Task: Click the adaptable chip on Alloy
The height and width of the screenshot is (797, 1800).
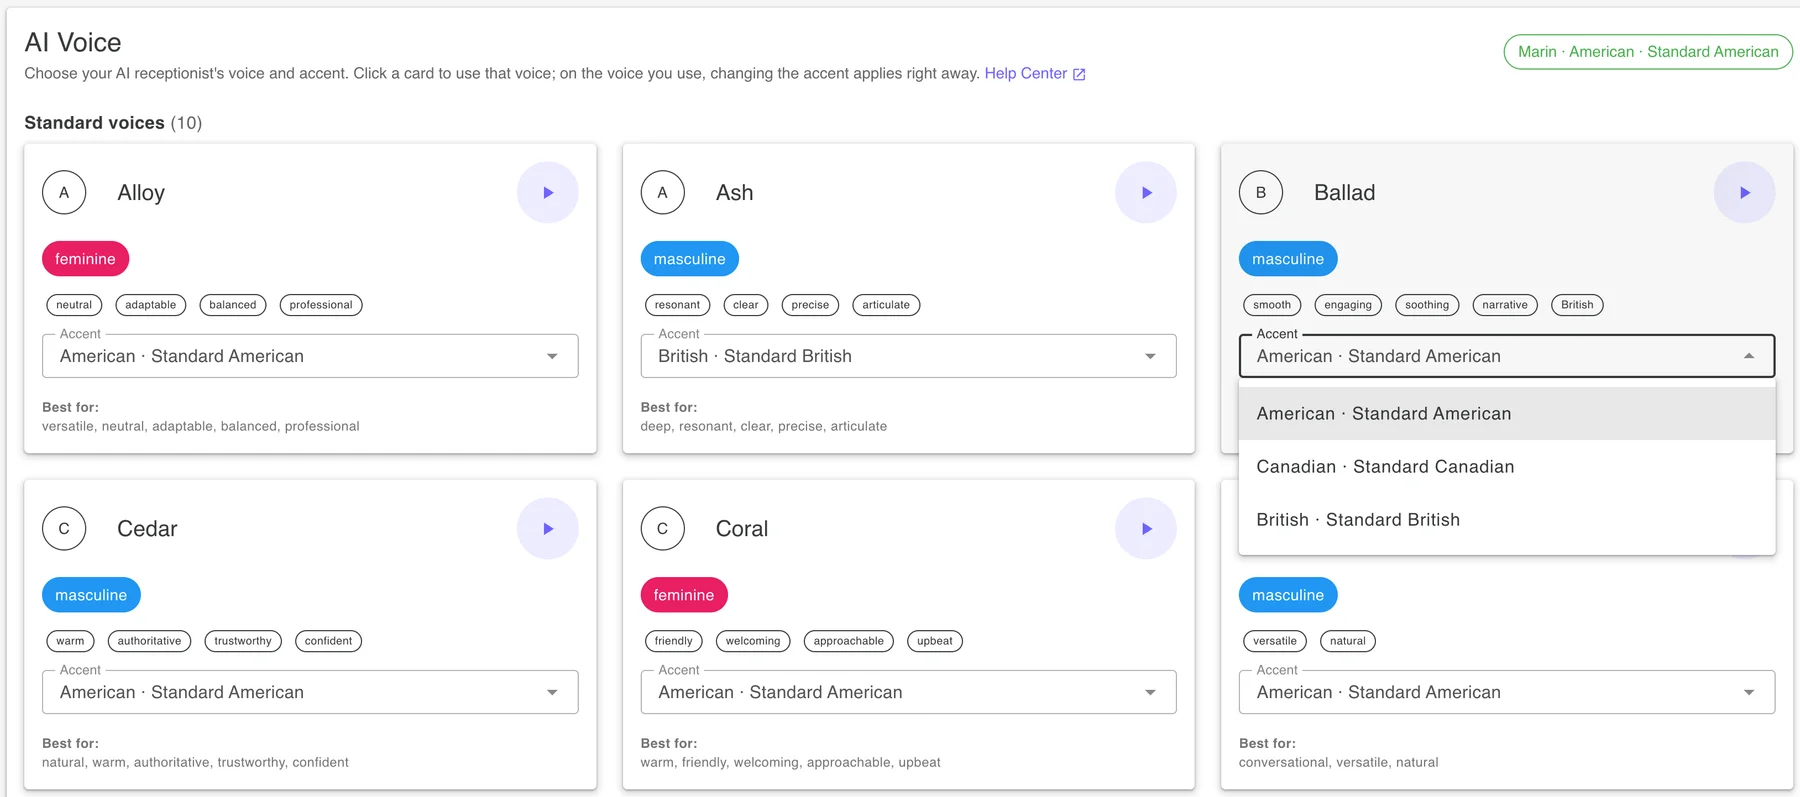Action: pos(151,305)
